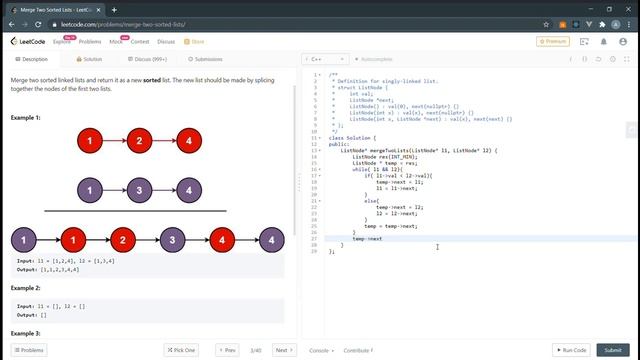The image size is (640, 360).
Task: Click the V extension icon in toolbar
Action: point(589,24)
